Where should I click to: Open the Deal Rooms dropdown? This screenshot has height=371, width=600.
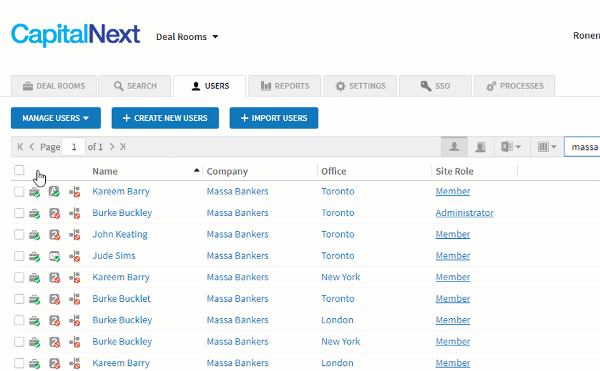[187, 37]
